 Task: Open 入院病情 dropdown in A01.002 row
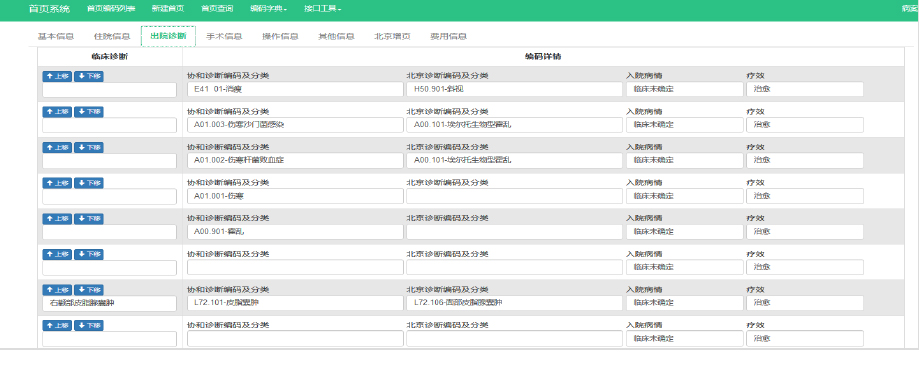point(685,160)
